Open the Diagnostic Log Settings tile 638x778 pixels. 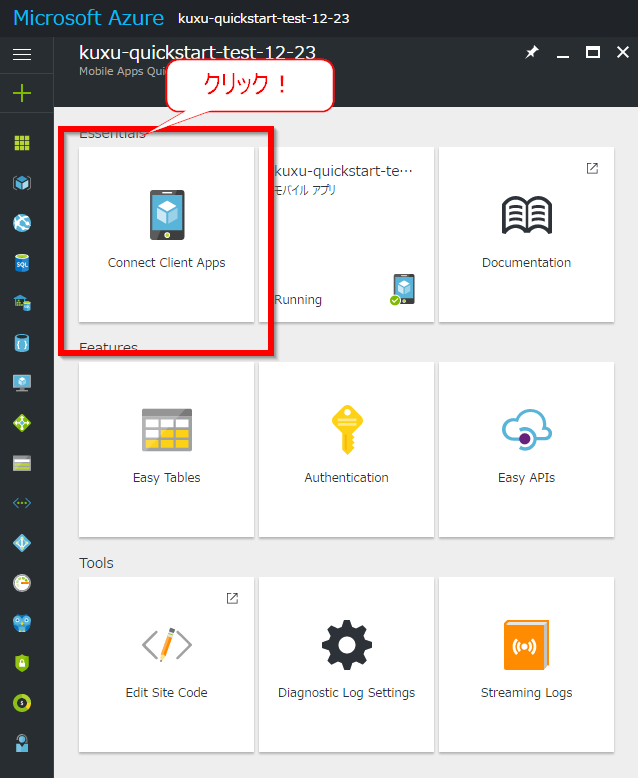[x=346, y=664]
